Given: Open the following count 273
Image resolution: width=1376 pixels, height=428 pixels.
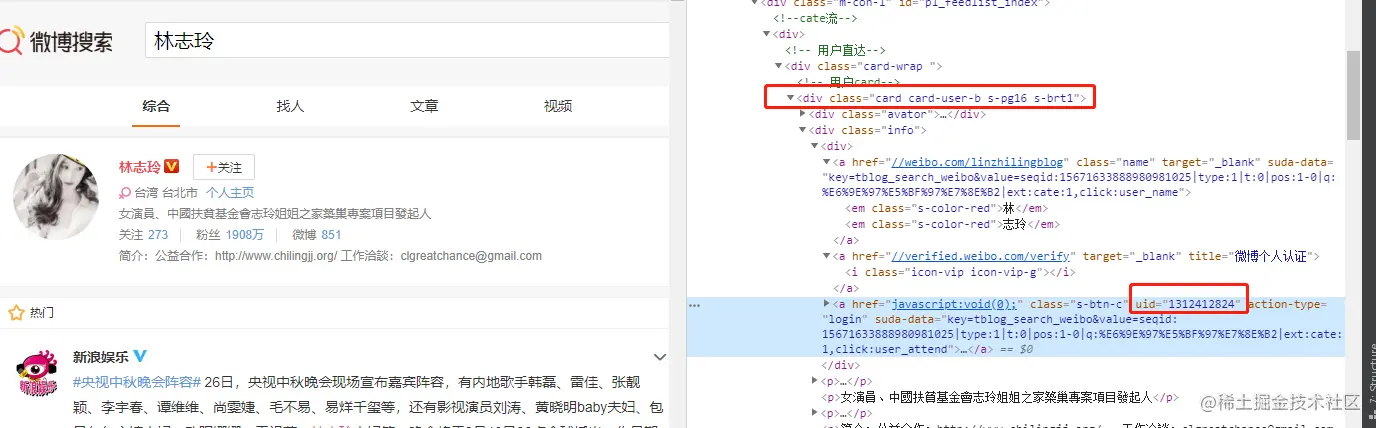Looking at the screenshot, I should pyautogui.click(x=158, y=235).
